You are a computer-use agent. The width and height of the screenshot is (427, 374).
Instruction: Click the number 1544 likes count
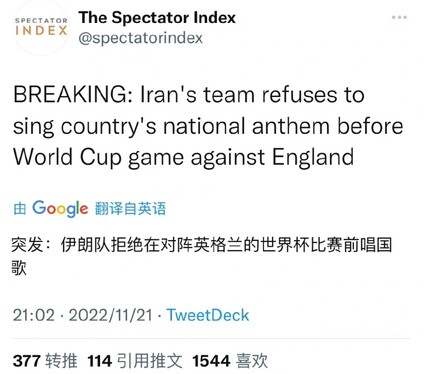[211, 361]
